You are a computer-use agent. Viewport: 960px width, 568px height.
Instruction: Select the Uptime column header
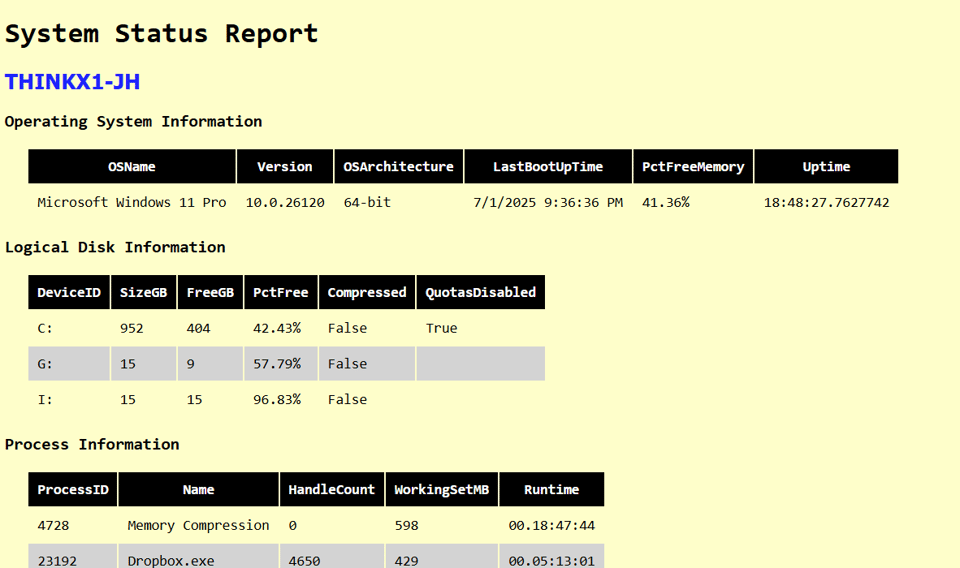tap(826, 167)
